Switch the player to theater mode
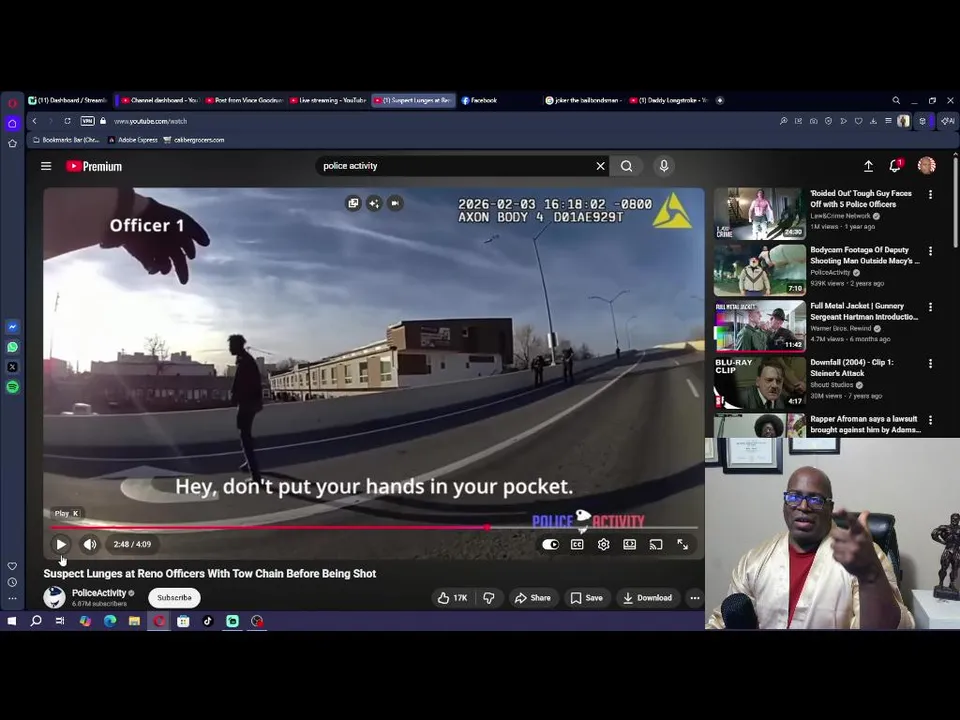Viewport: 960px width, 720px height. pos(629,544)
